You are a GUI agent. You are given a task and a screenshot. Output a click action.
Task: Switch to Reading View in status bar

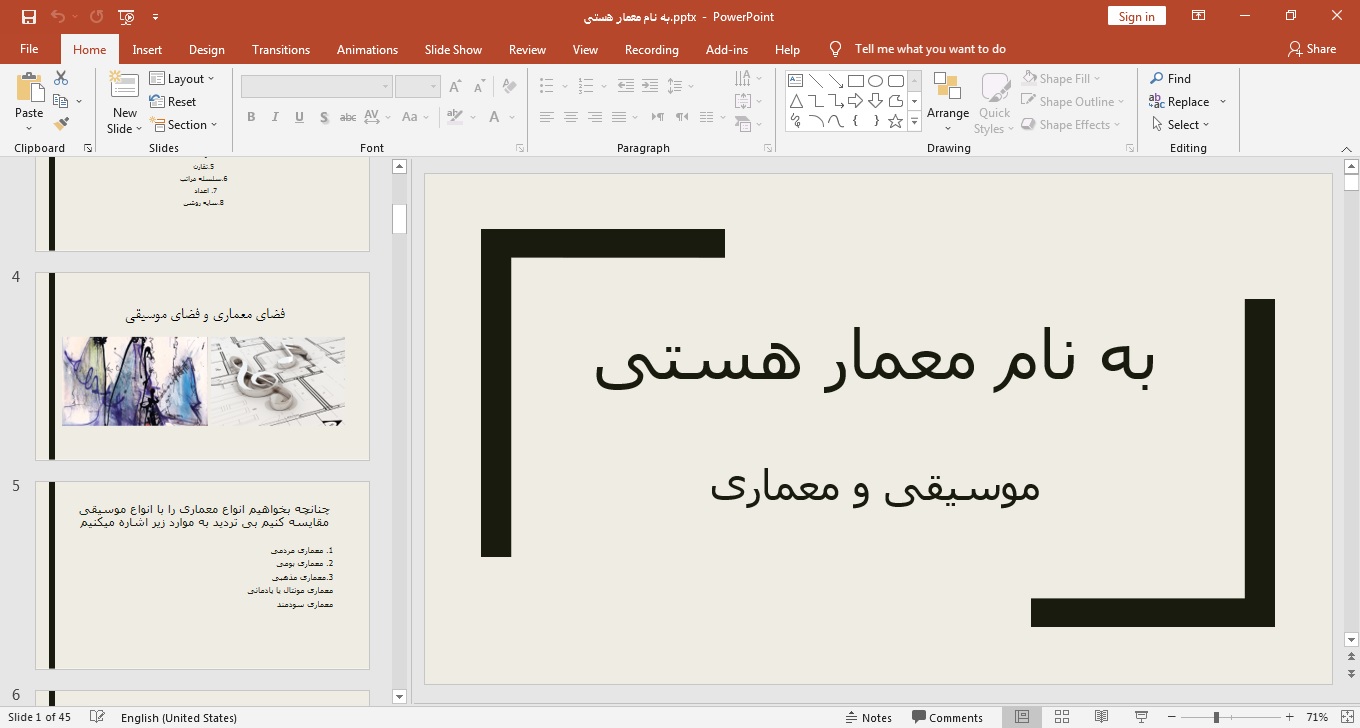(1101, 717)
